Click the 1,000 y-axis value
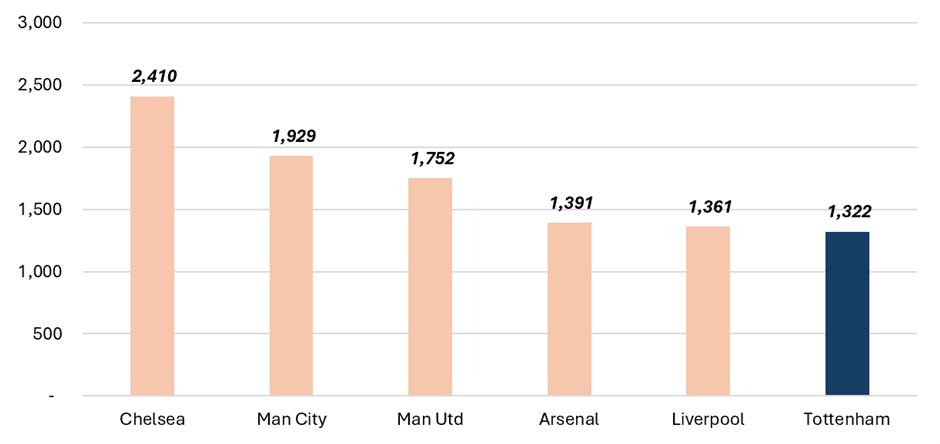The width and height of the screenshot is (940, 444). 41,271
